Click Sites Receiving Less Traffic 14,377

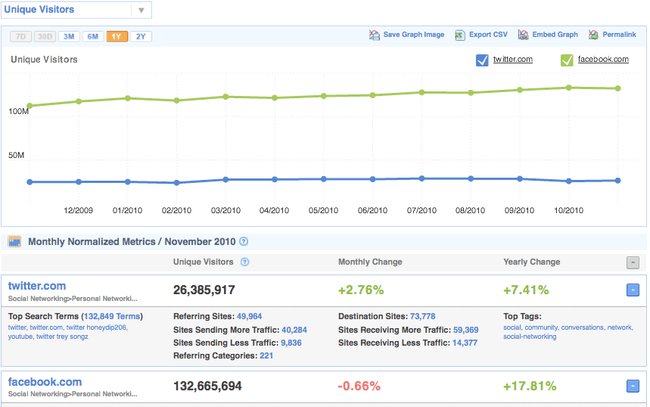pos(465,343)
